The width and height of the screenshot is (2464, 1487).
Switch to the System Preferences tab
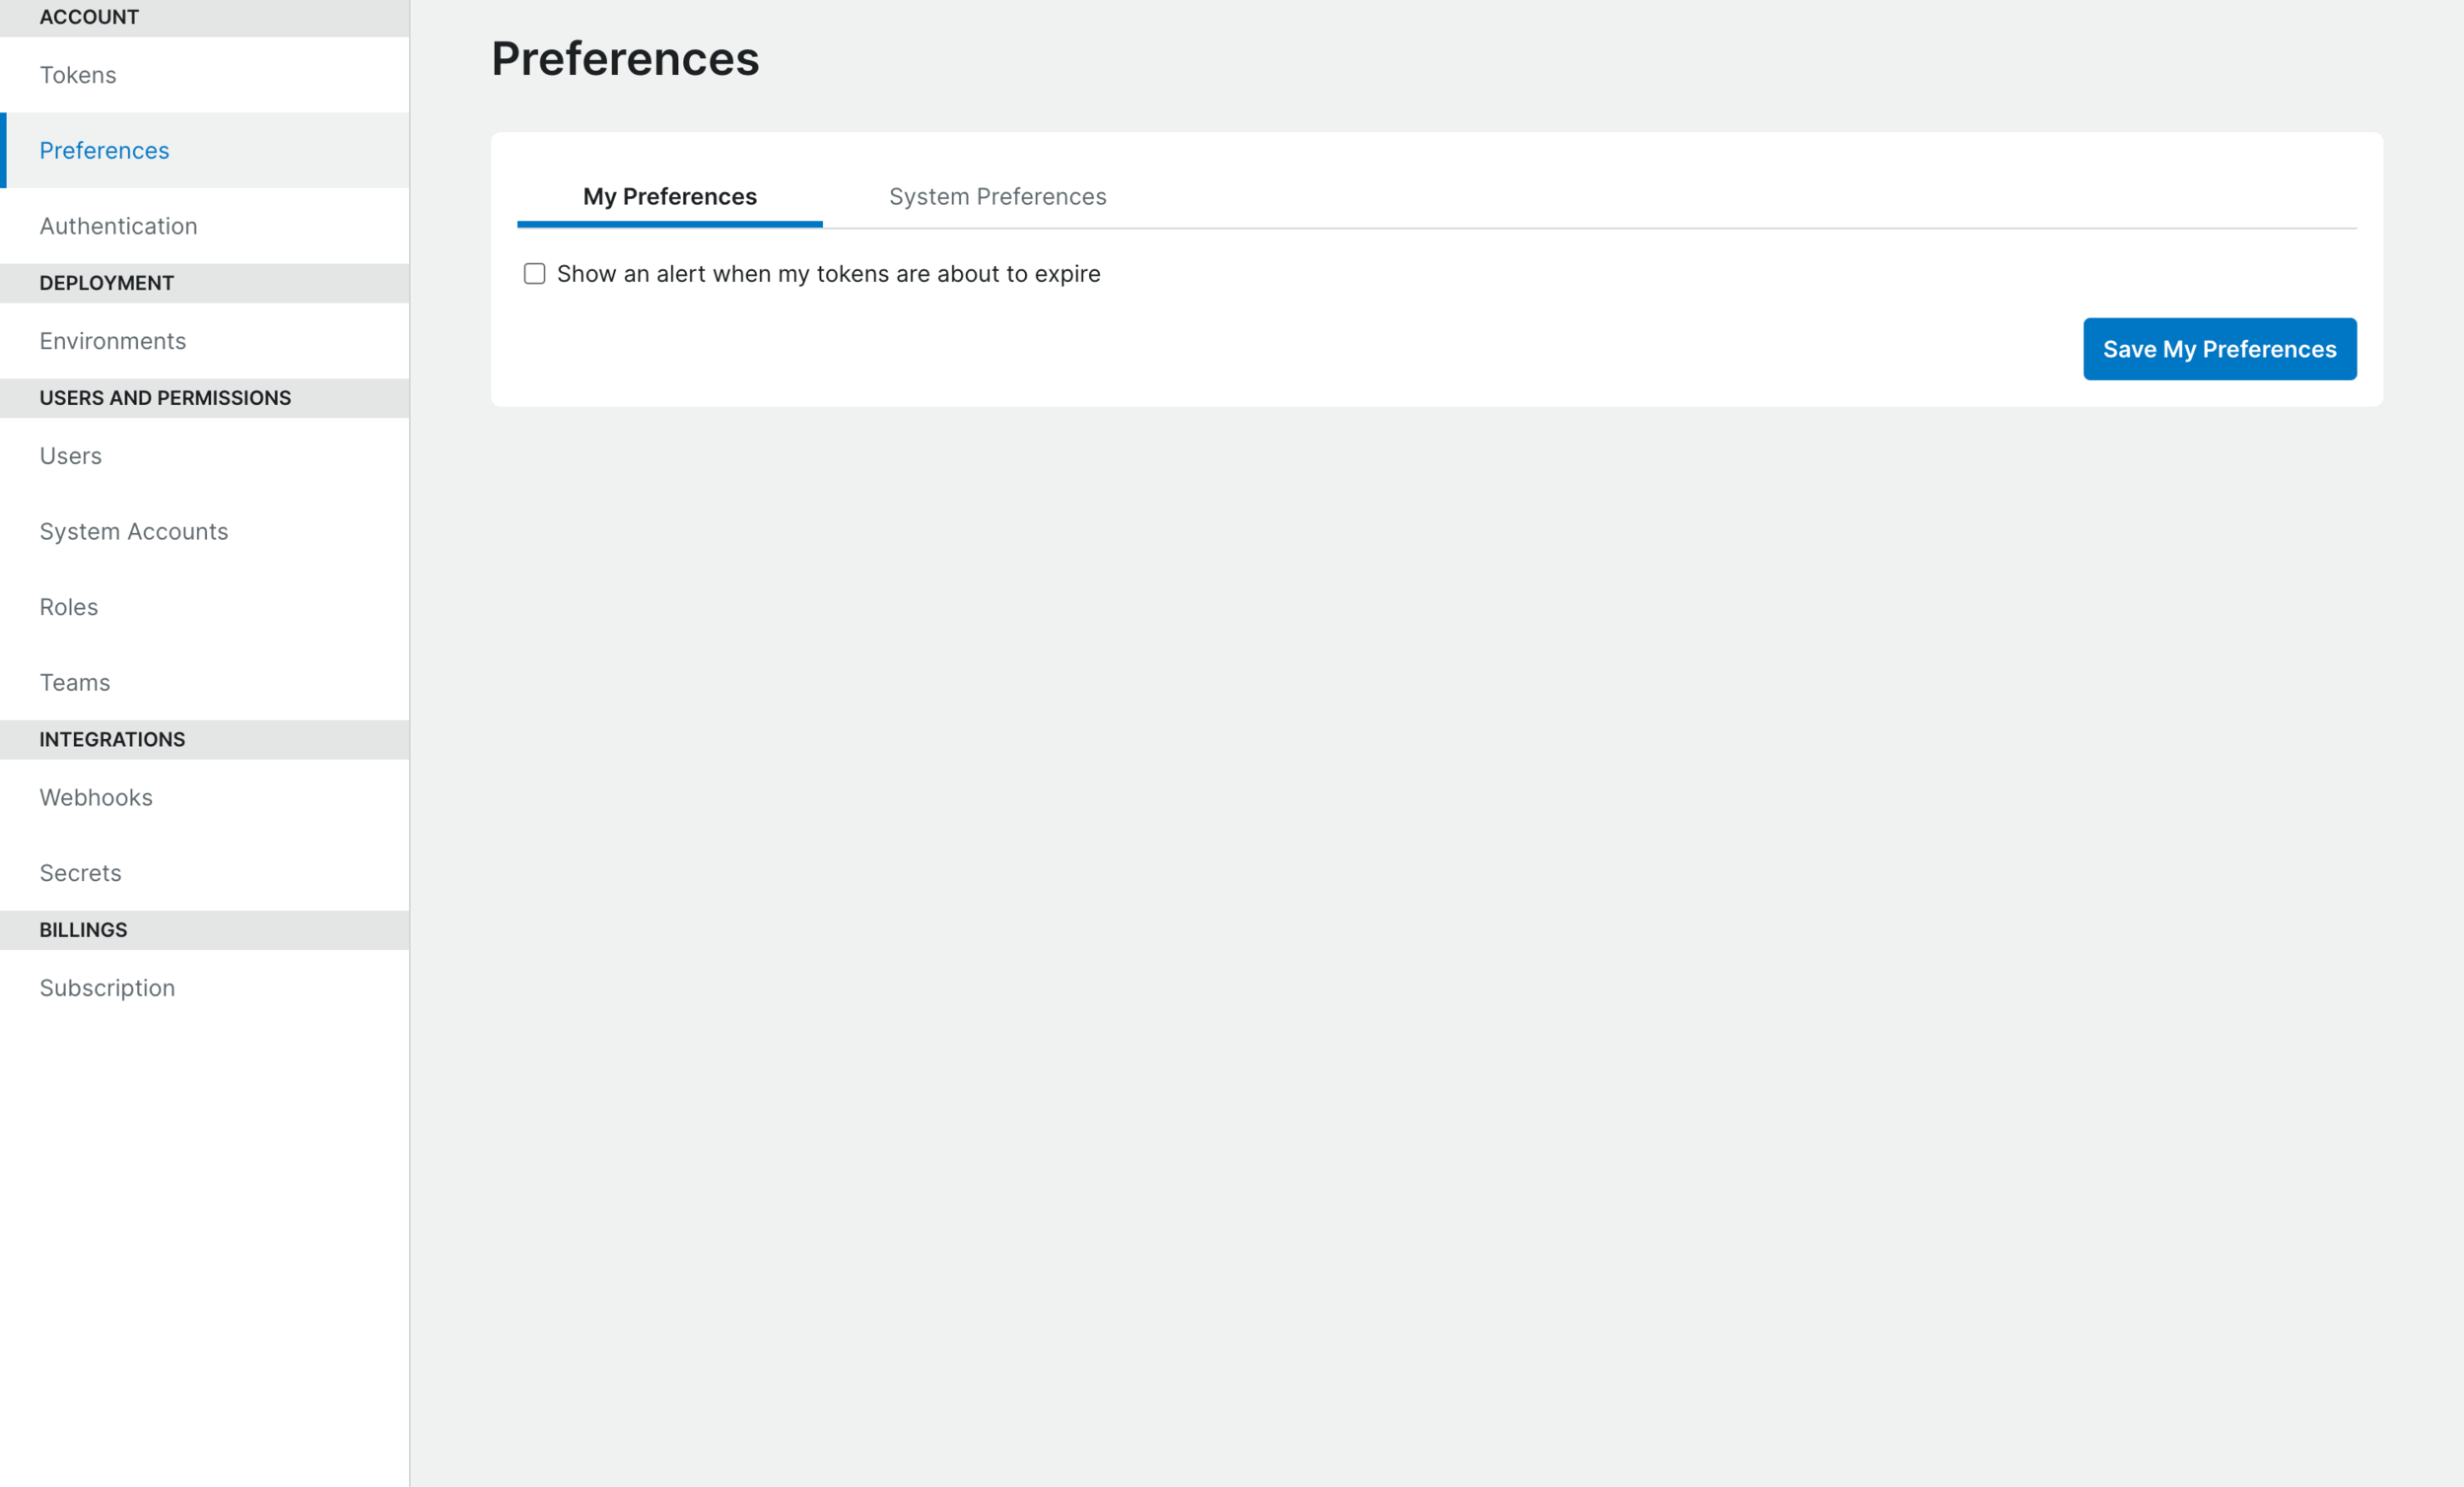coord(996,196)
